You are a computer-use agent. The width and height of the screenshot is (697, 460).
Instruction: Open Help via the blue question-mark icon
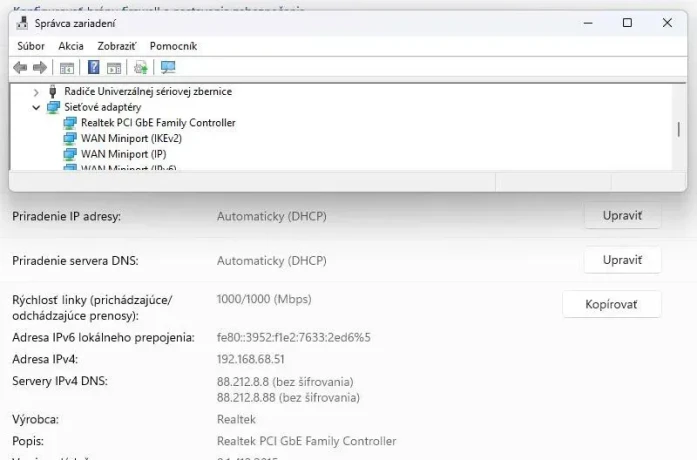[93, 67]
